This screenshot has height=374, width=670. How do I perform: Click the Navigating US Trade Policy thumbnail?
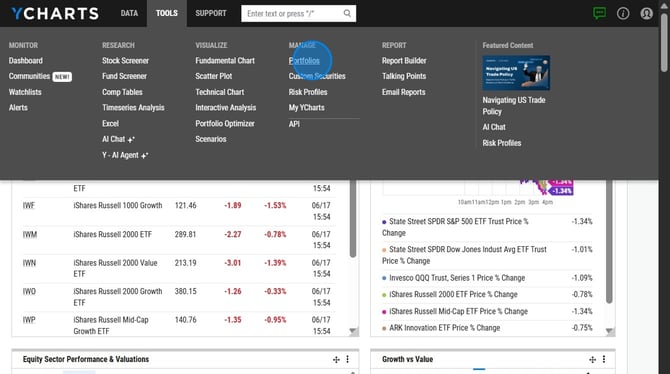516,73
